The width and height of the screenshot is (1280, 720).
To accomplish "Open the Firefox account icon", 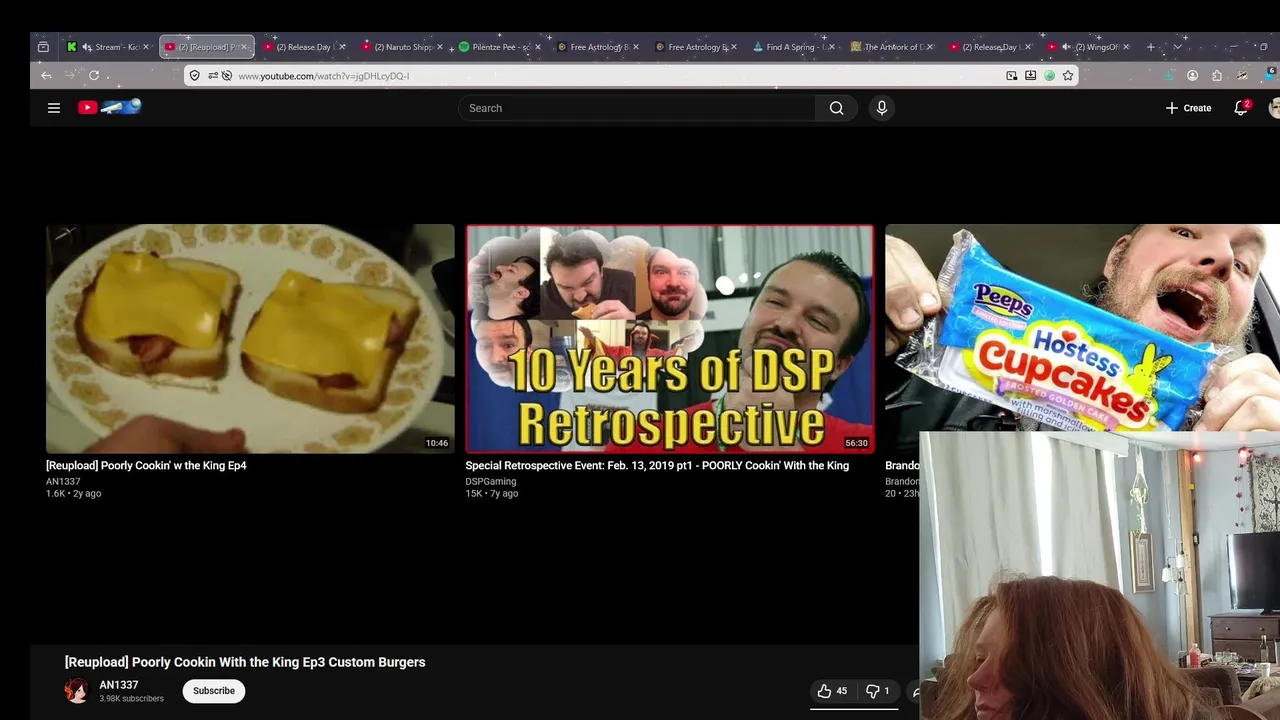I will pyautogui.click(x=1192, y=75).
